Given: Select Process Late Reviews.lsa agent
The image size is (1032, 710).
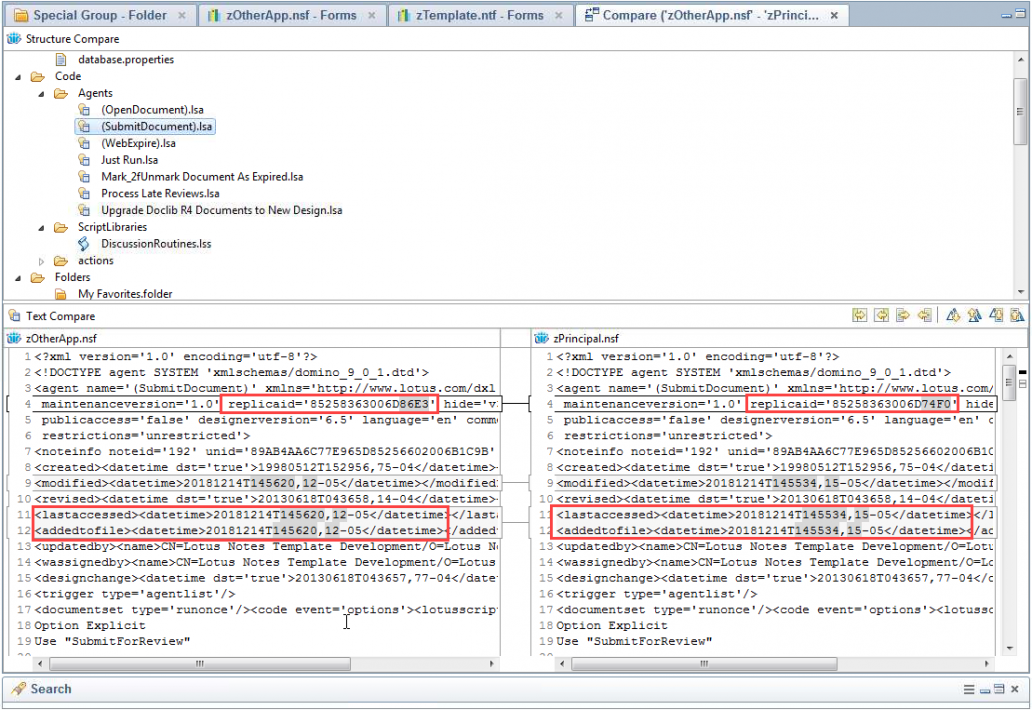Looking at the screenshot, I should coord(160,193).
